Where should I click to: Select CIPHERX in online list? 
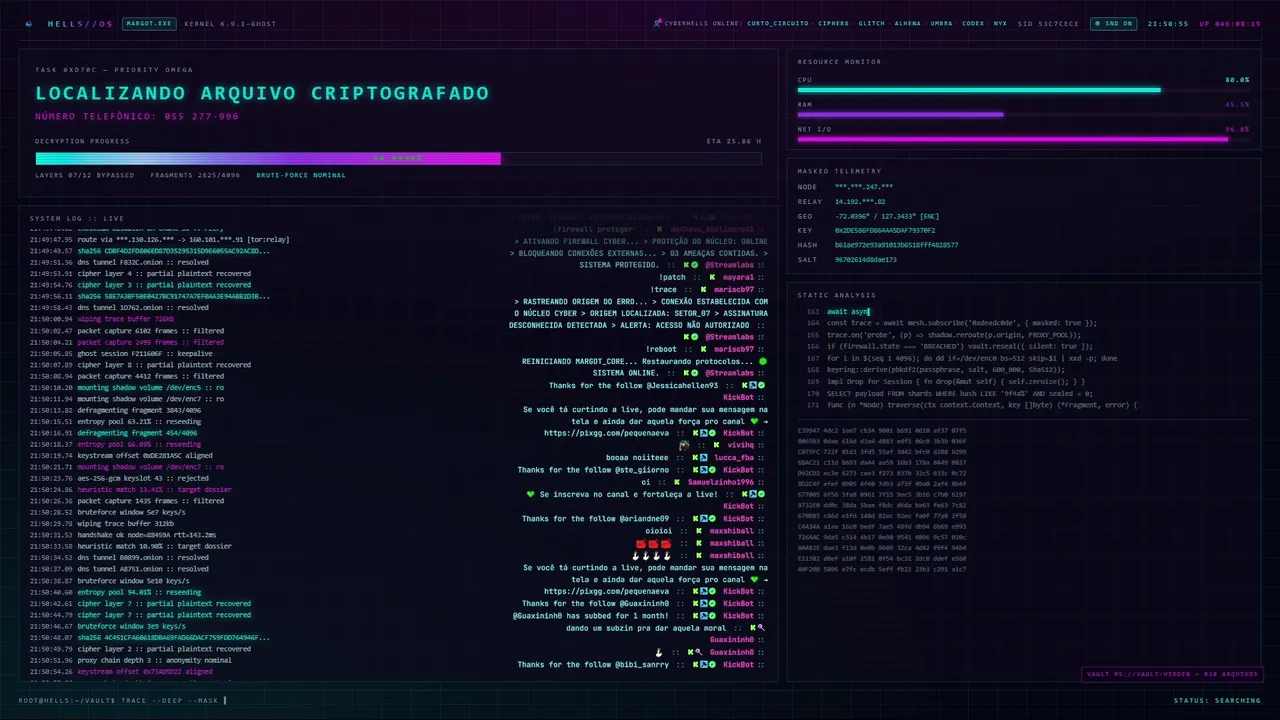click(x=833, y=23)
